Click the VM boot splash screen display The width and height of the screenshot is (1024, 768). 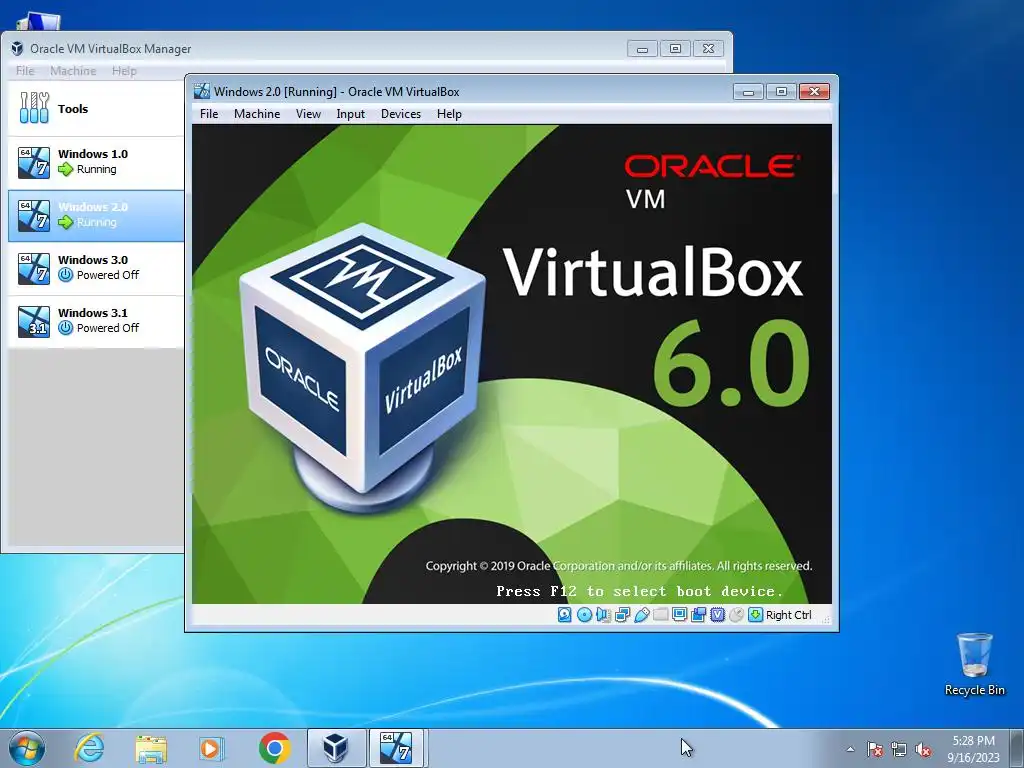tap(512, 364)
